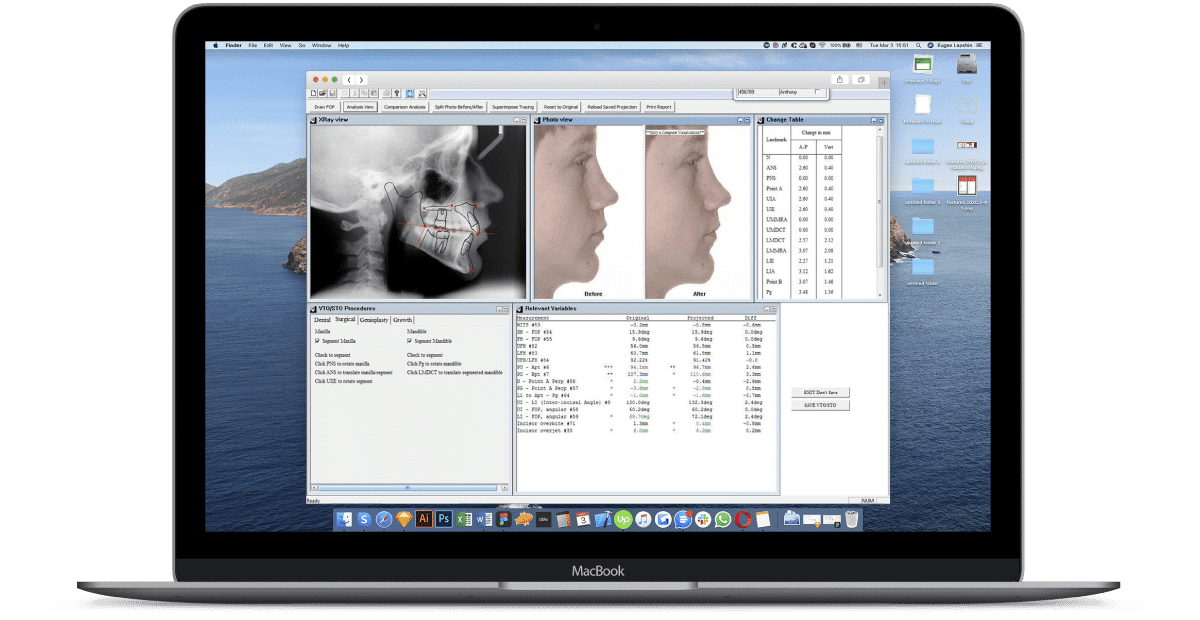Screen dimensions: 1200x620
Task: Click the LMDCT row in Change Table
Action: click(802, 240)
